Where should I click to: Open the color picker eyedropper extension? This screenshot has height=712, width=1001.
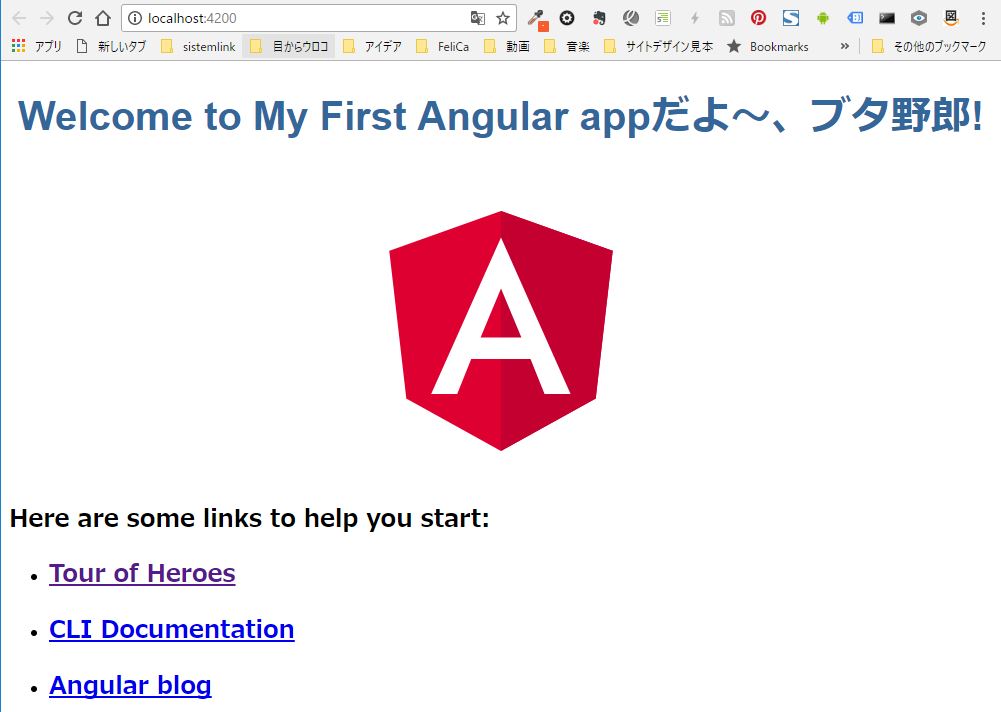pos(538,19)
